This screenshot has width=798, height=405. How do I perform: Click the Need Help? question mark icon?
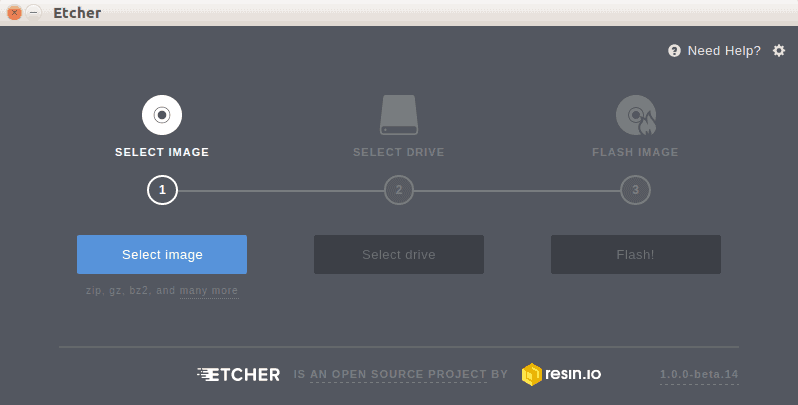click(674, 50)
